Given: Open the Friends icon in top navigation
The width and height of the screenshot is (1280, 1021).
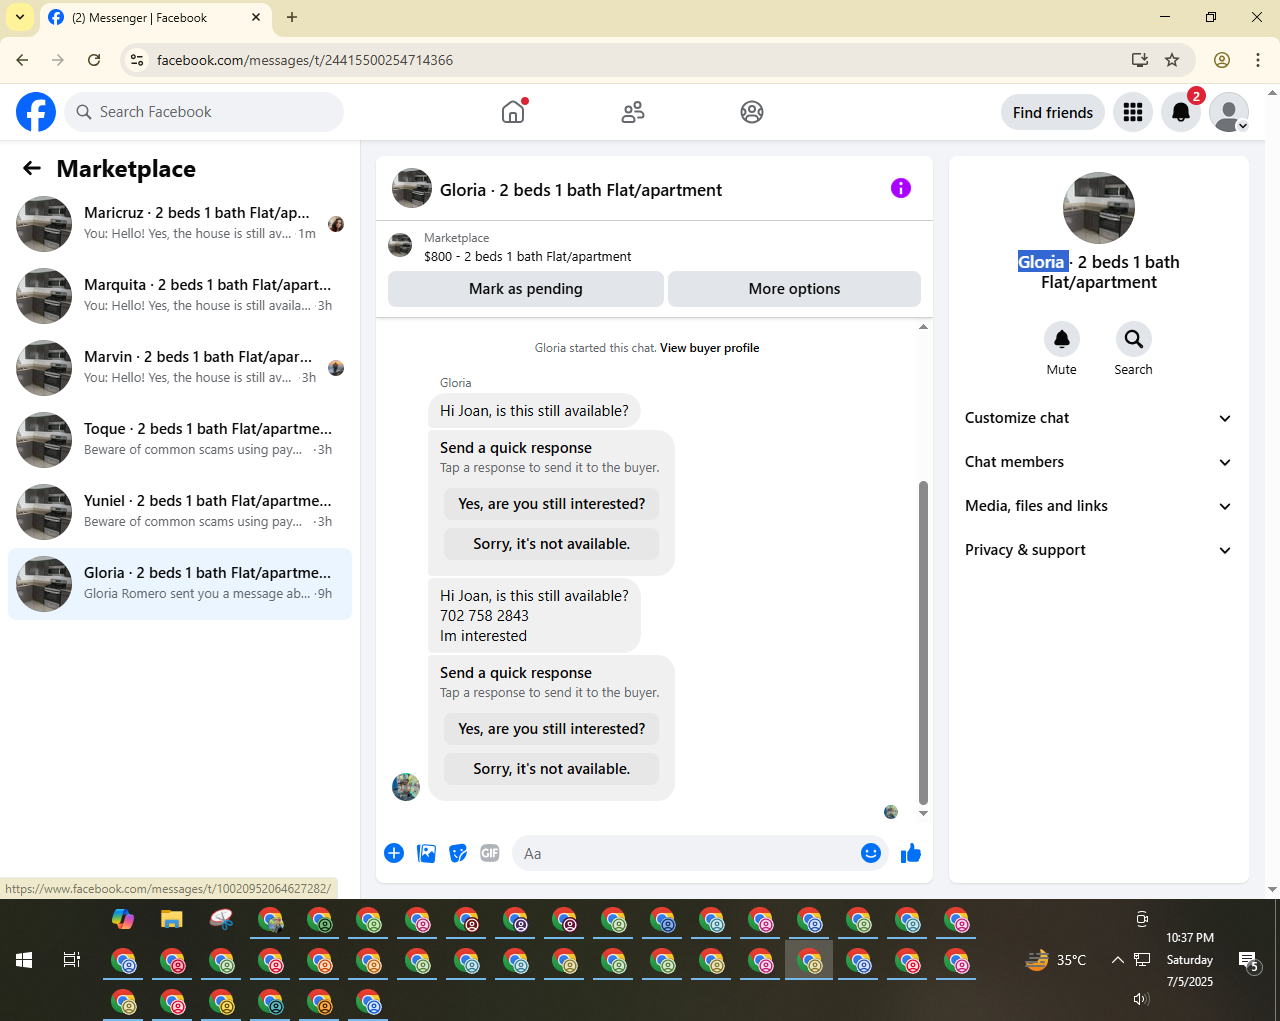Looking at the screenshot, I should pos(633,112).
